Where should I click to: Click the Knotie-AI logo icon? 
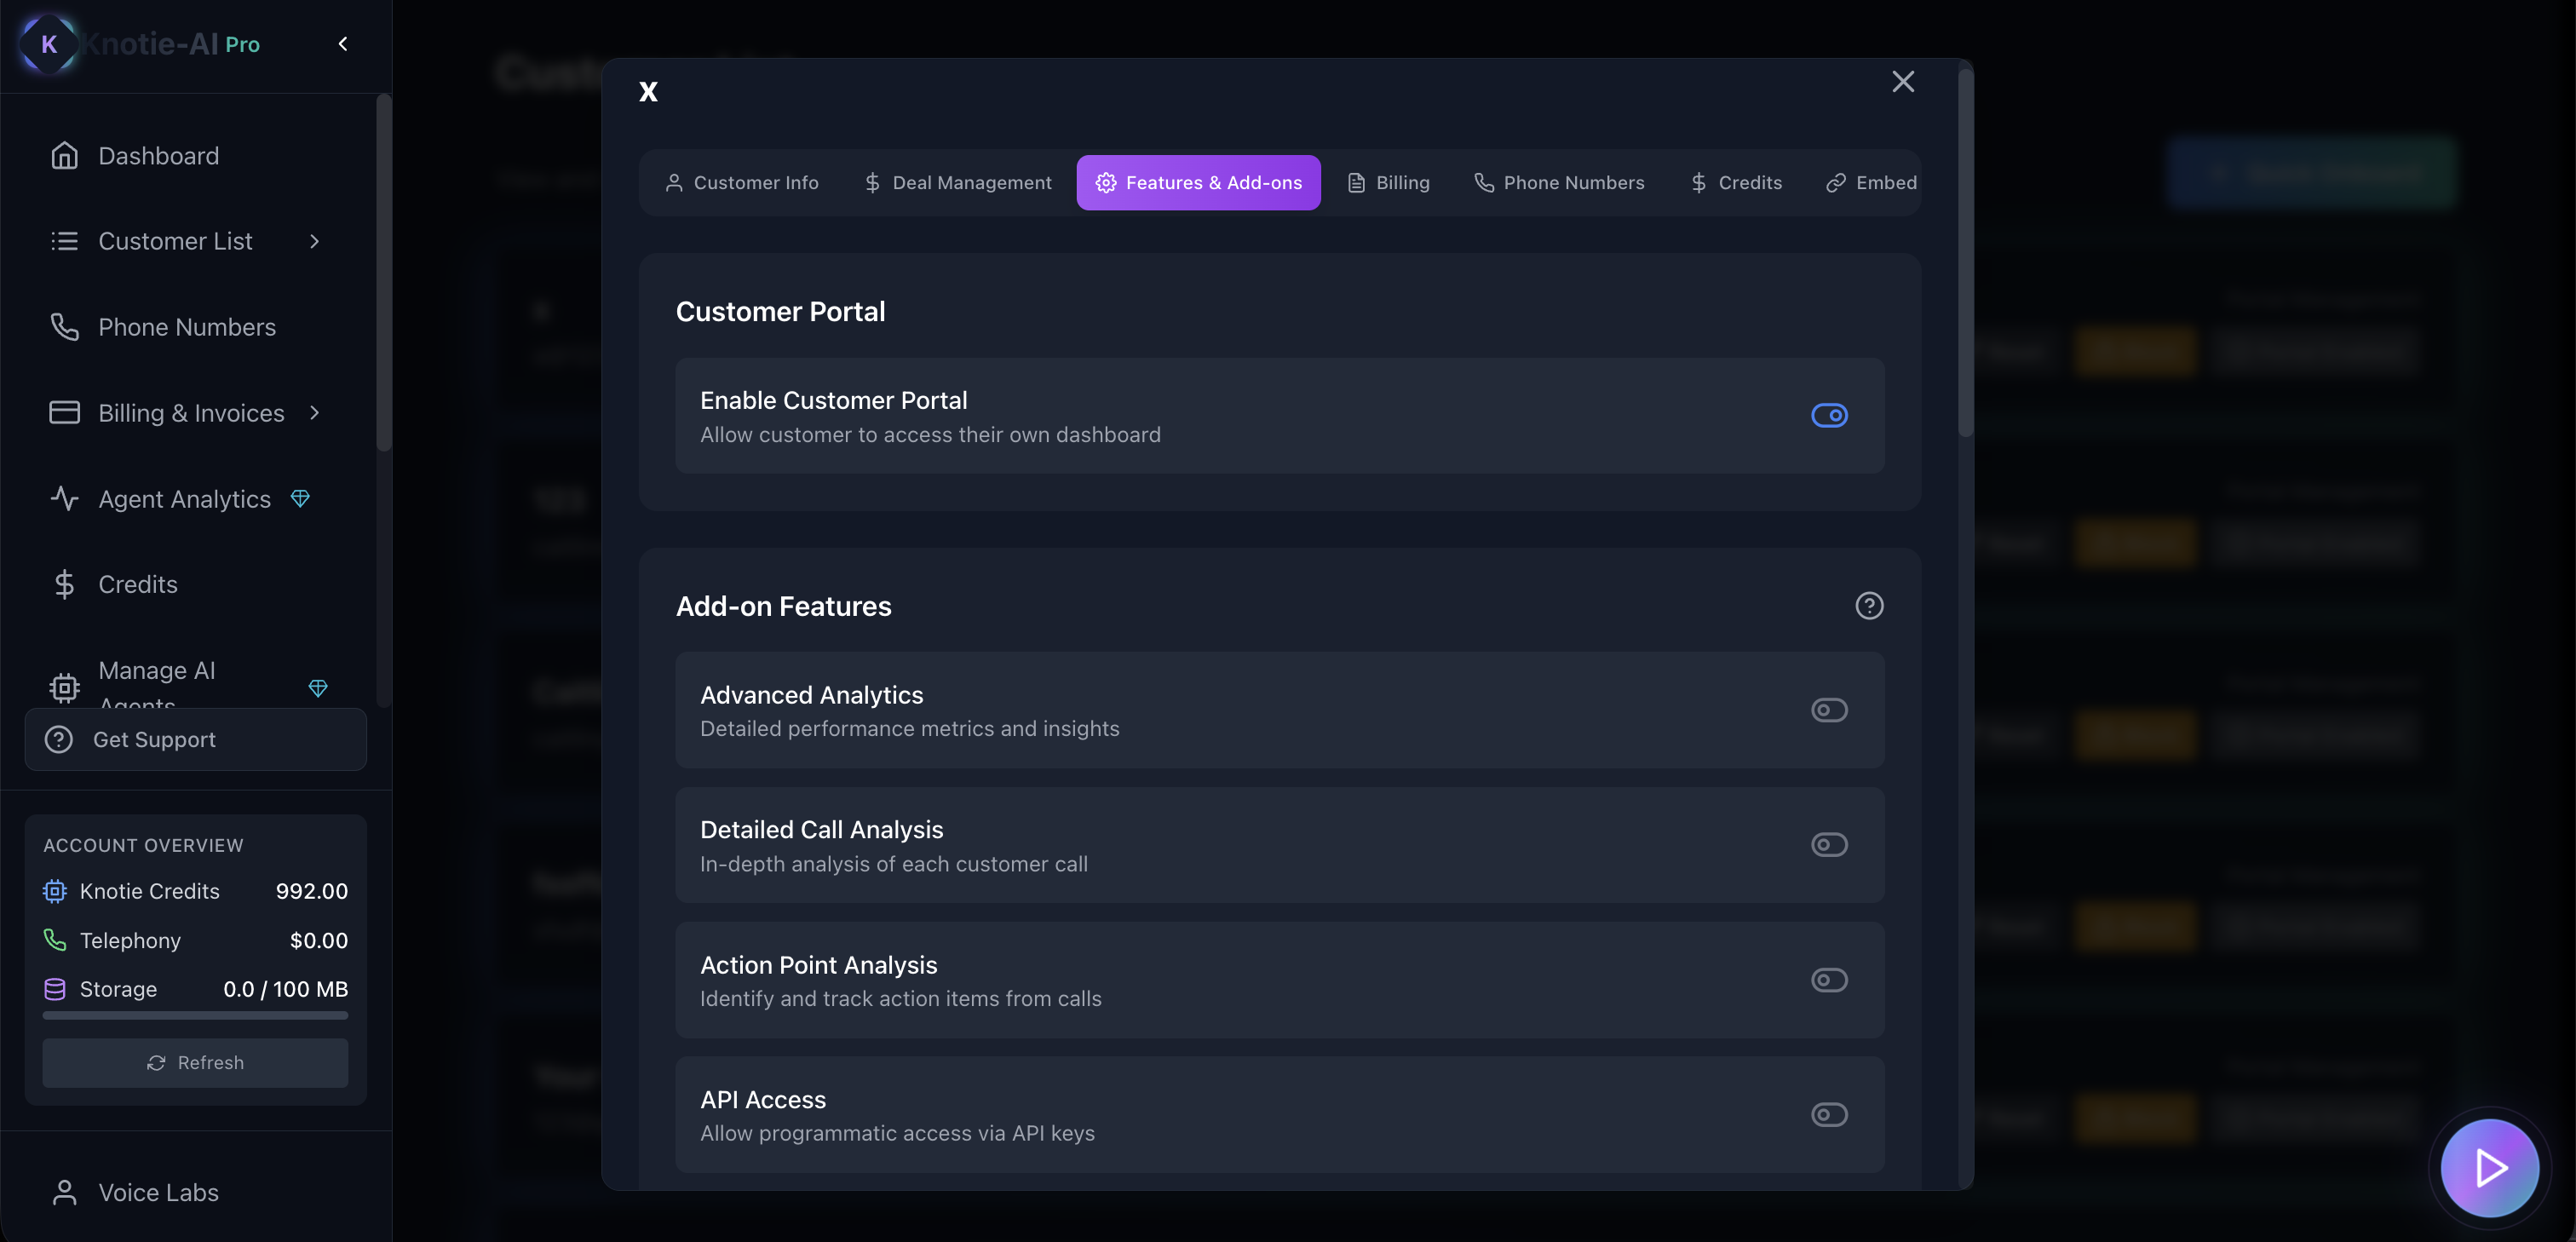(48, 44)
